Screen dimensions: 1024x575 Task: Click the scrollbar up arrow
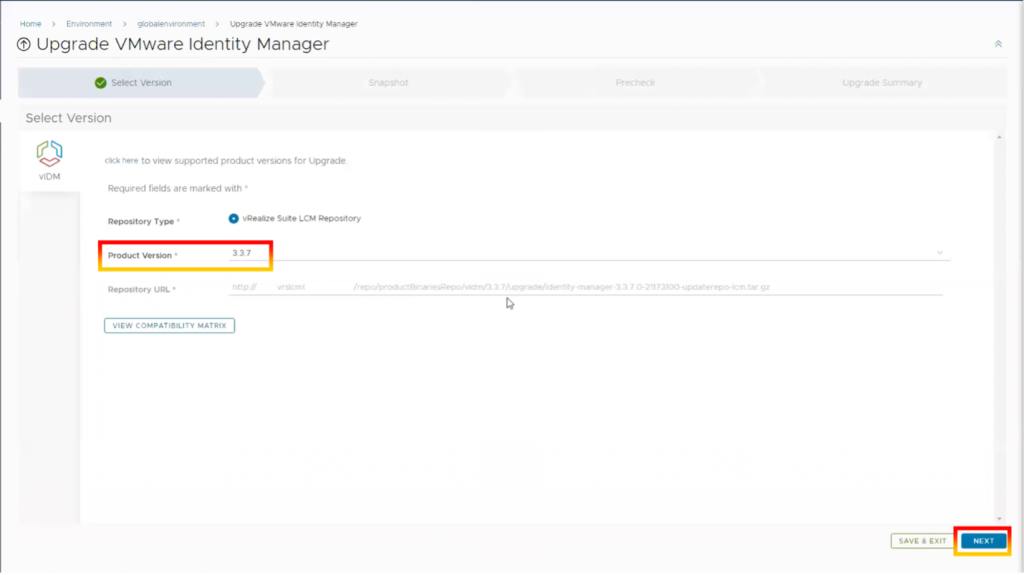click(999, 137)
